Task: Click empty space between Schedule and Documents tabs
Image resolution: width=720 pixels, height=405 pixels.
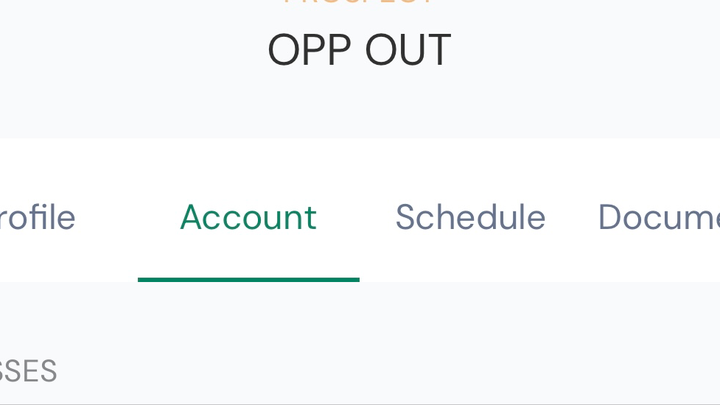Action: pyautogui.click(x=572, y=217)
